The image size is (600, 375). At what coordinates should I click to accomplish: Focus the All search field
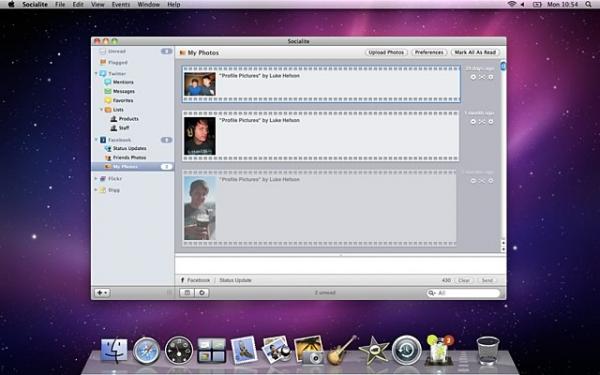463,293
